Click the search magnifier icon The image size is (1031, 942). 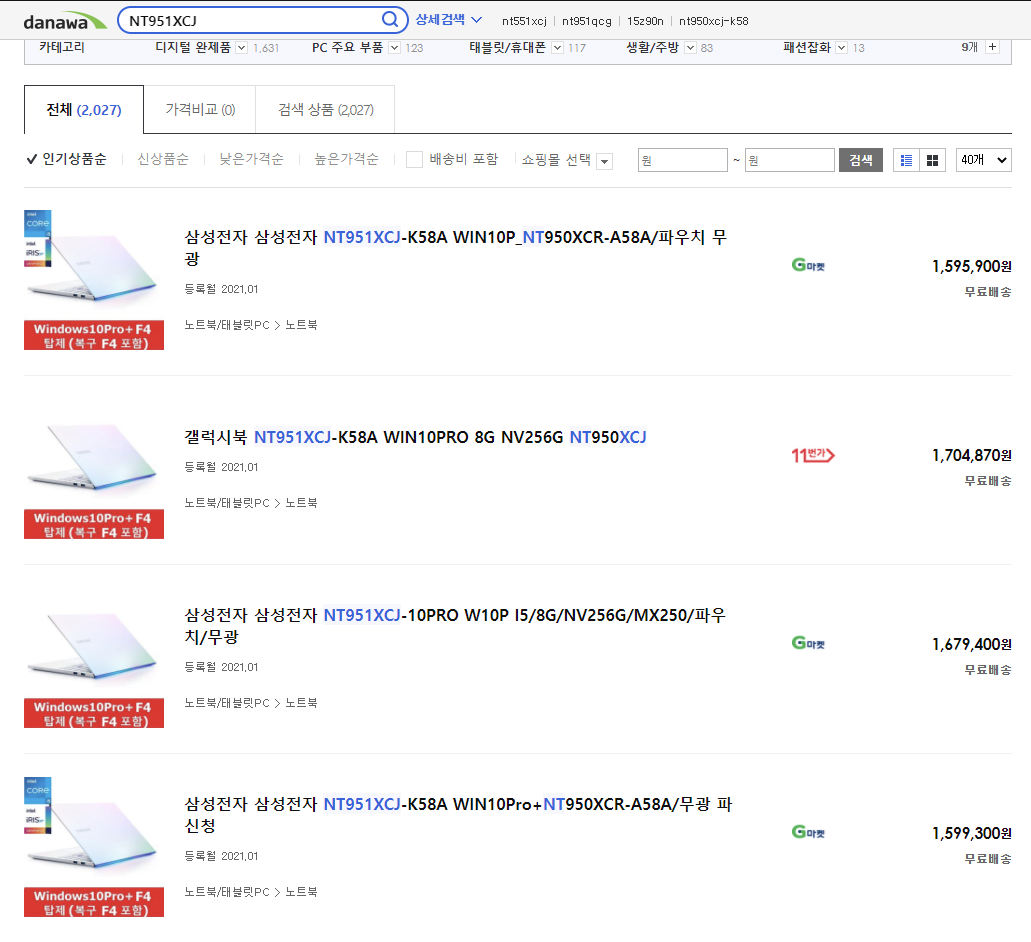(390, 20)
